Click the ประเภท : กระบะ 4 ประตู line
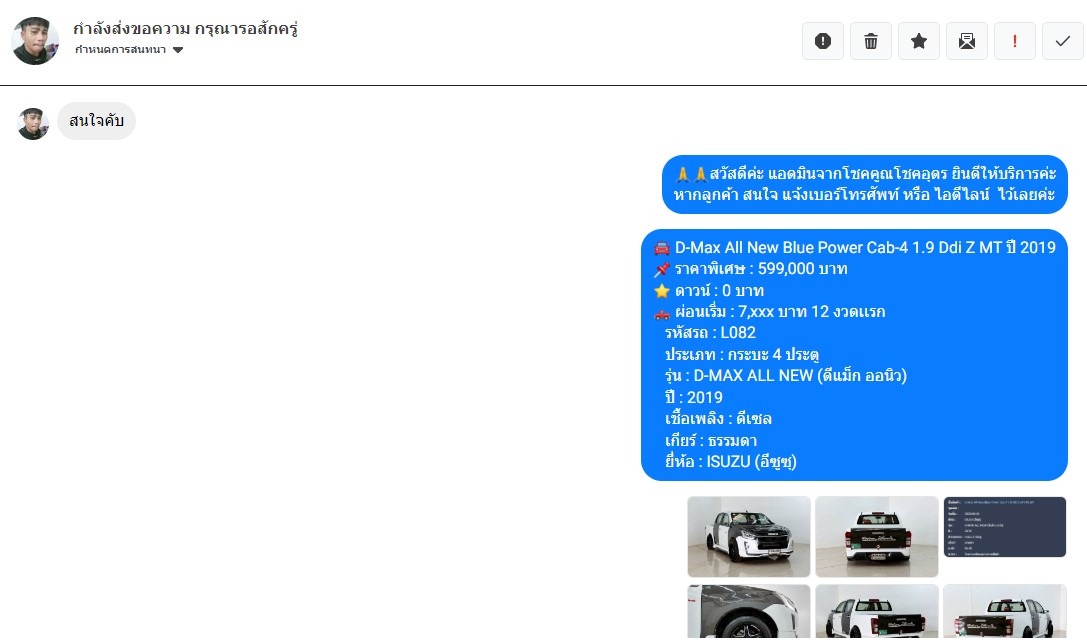The height and width of the screenshot is (644, 1087). [x=742, y=354]
